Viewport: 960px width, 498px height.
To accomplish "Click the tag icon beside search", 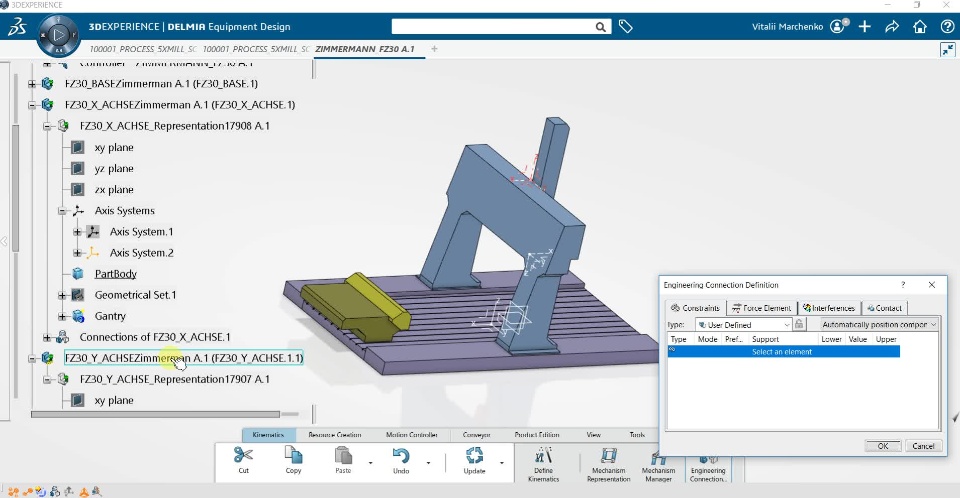I will [625, 26].
